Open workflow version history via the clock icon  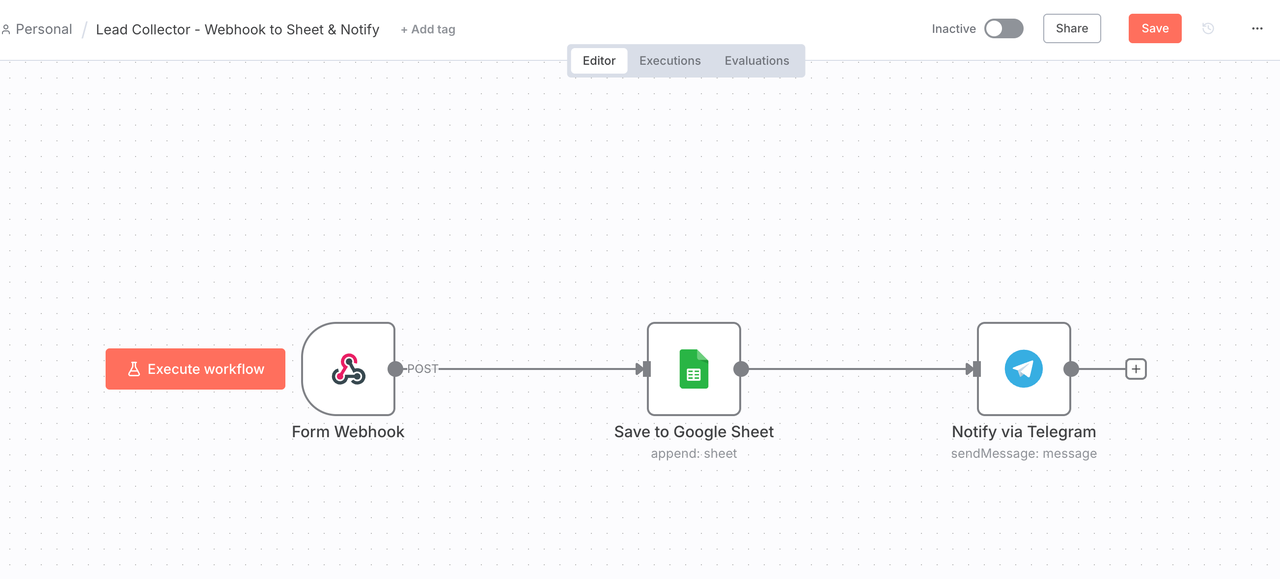pos(1208,29)
